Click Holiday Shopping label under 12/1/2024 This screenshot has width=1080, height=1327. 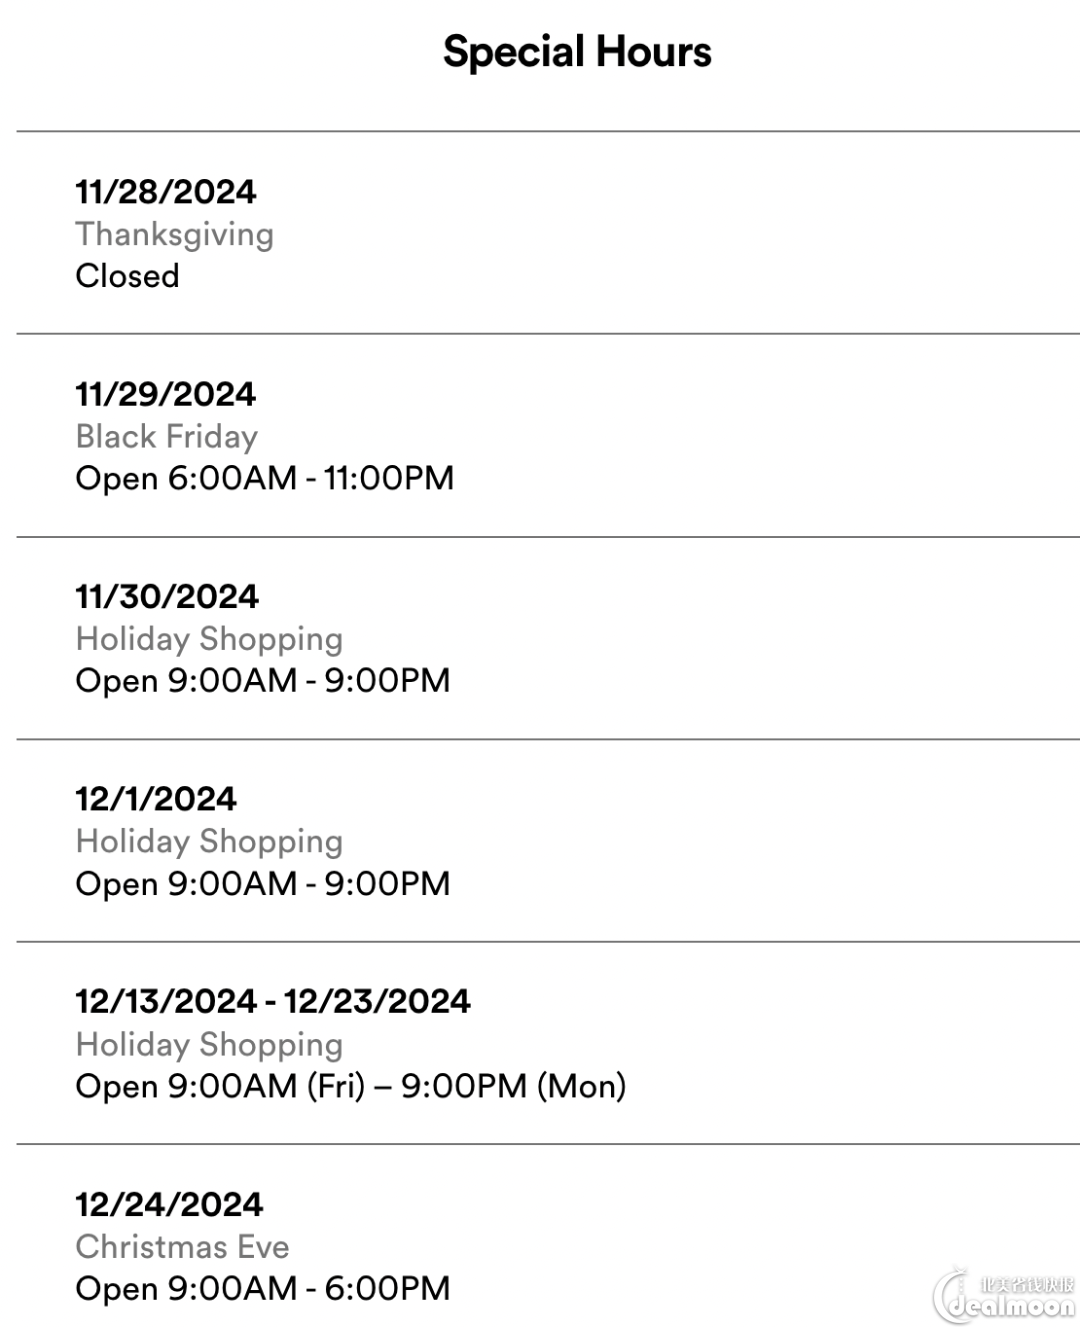tap(209, 841)
